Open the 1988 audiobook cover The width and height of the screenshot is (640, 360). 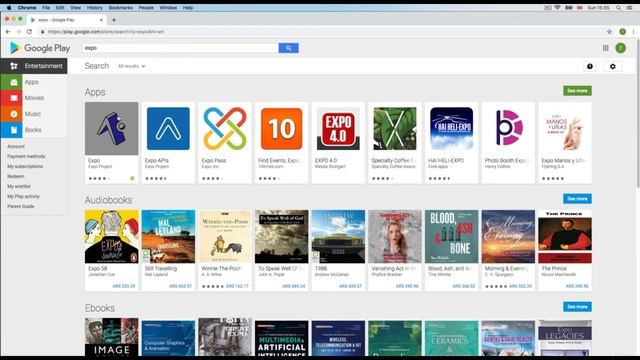(338, 236)
